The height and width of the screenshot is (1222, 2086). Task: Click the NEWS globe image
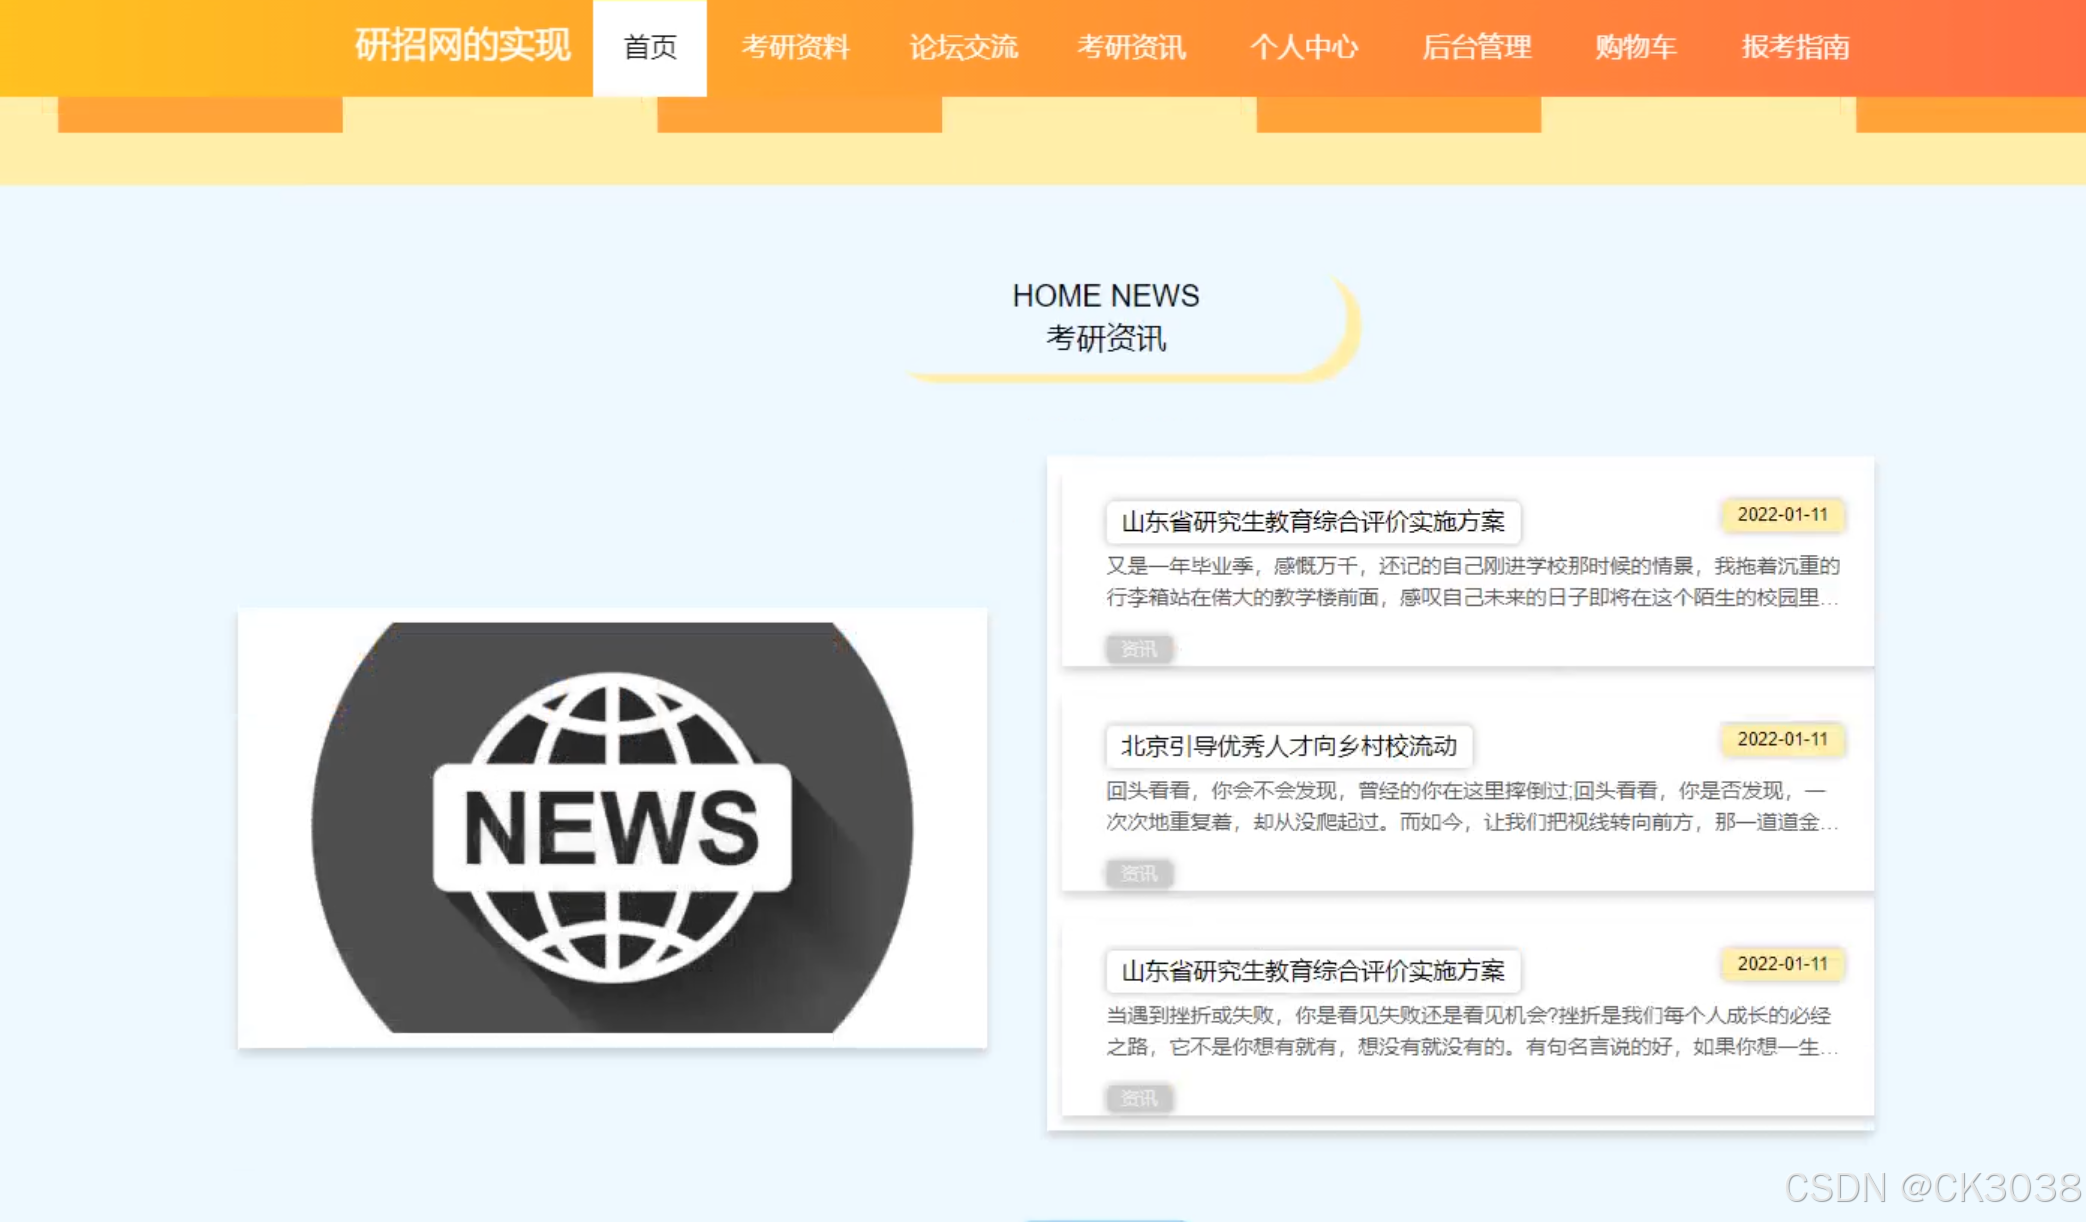coord(612,828)
